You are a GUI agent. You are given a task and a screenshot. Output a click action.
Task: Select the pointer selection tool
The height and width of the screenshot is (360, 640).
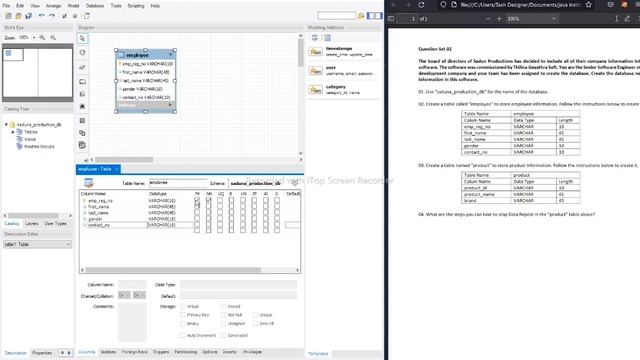coord(82,38)
